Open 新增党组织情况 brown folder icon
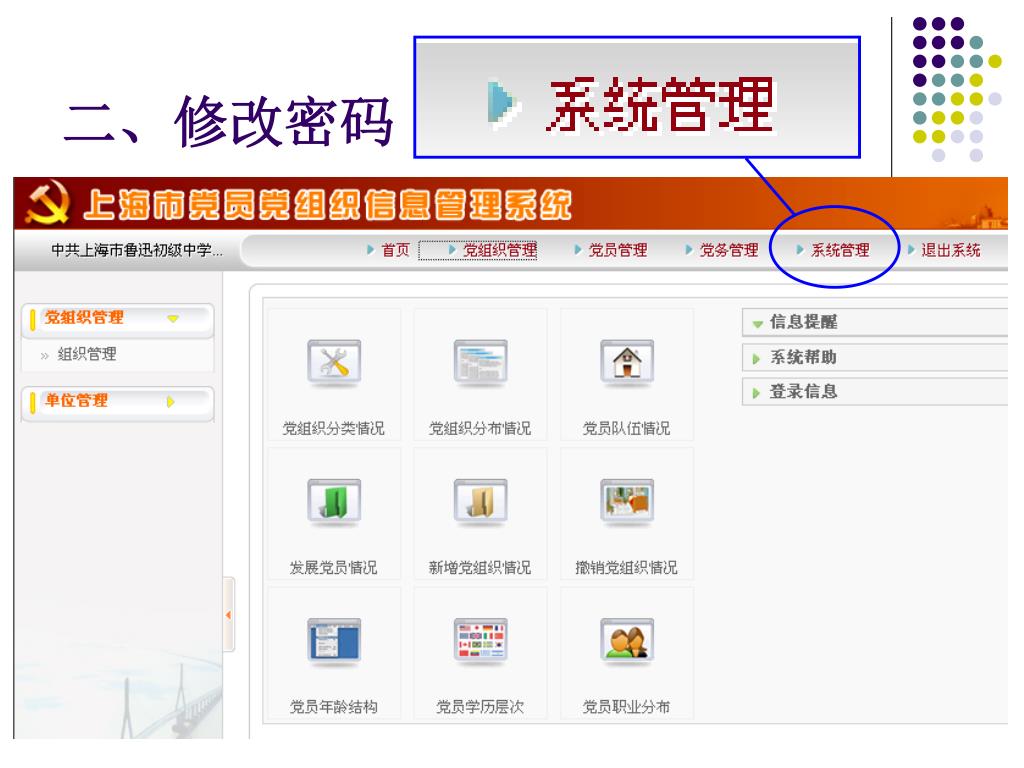This screenshot has width=1024, height=768. point(480,501)
